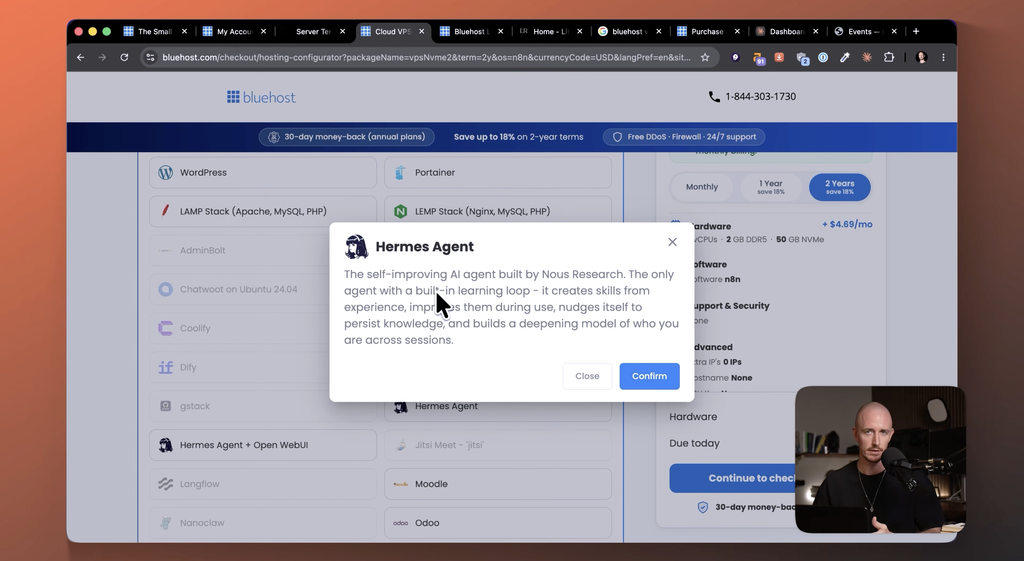Click the shield icon beside 30-day money-back

(703, 507)
